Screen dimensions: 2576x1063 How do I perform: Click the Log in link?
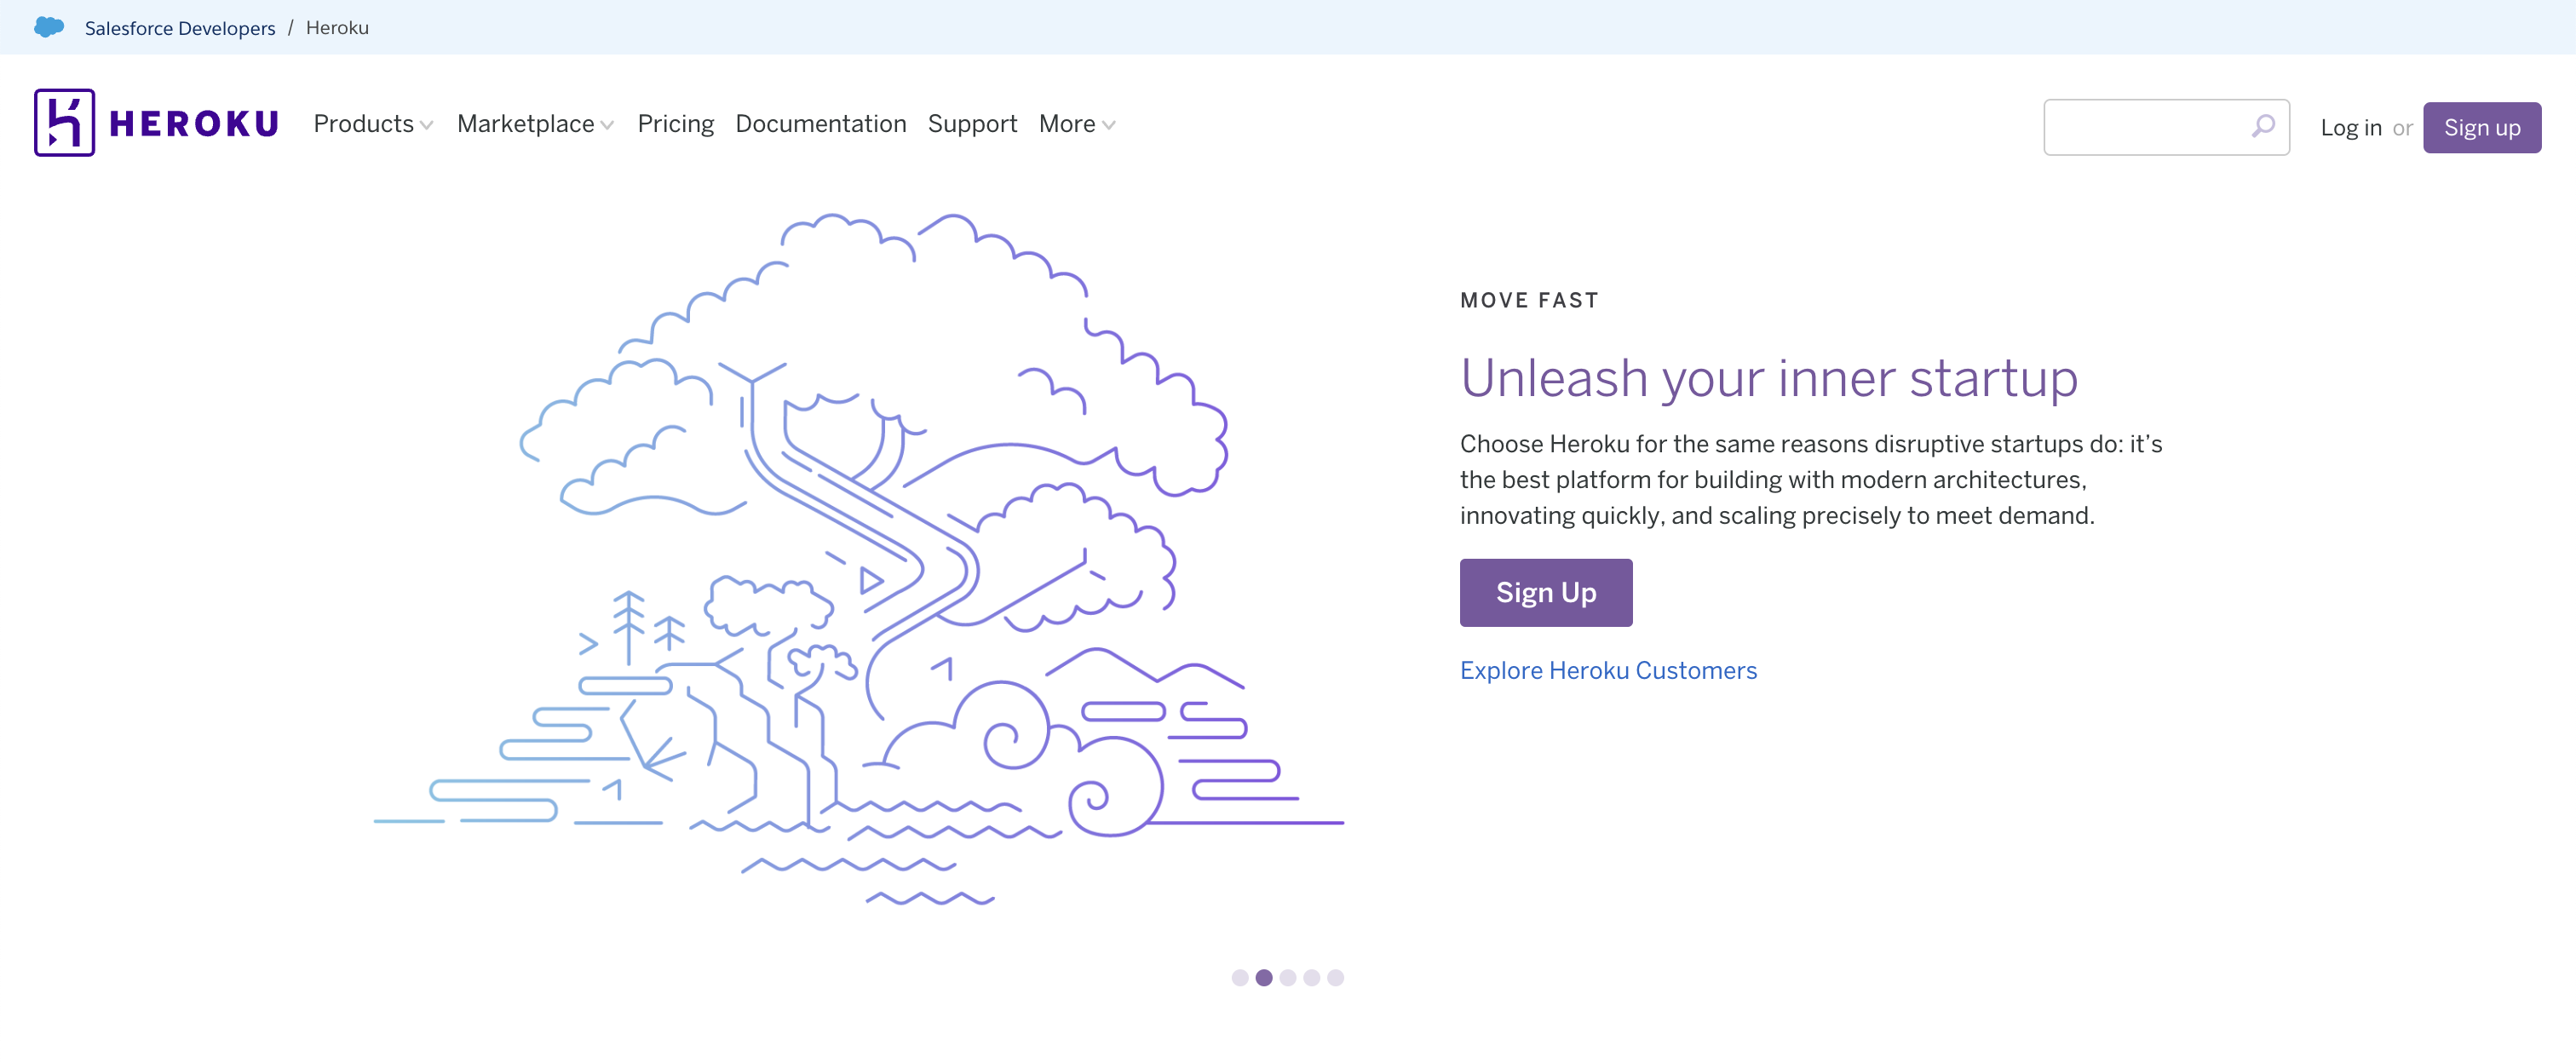[2351, 128]
